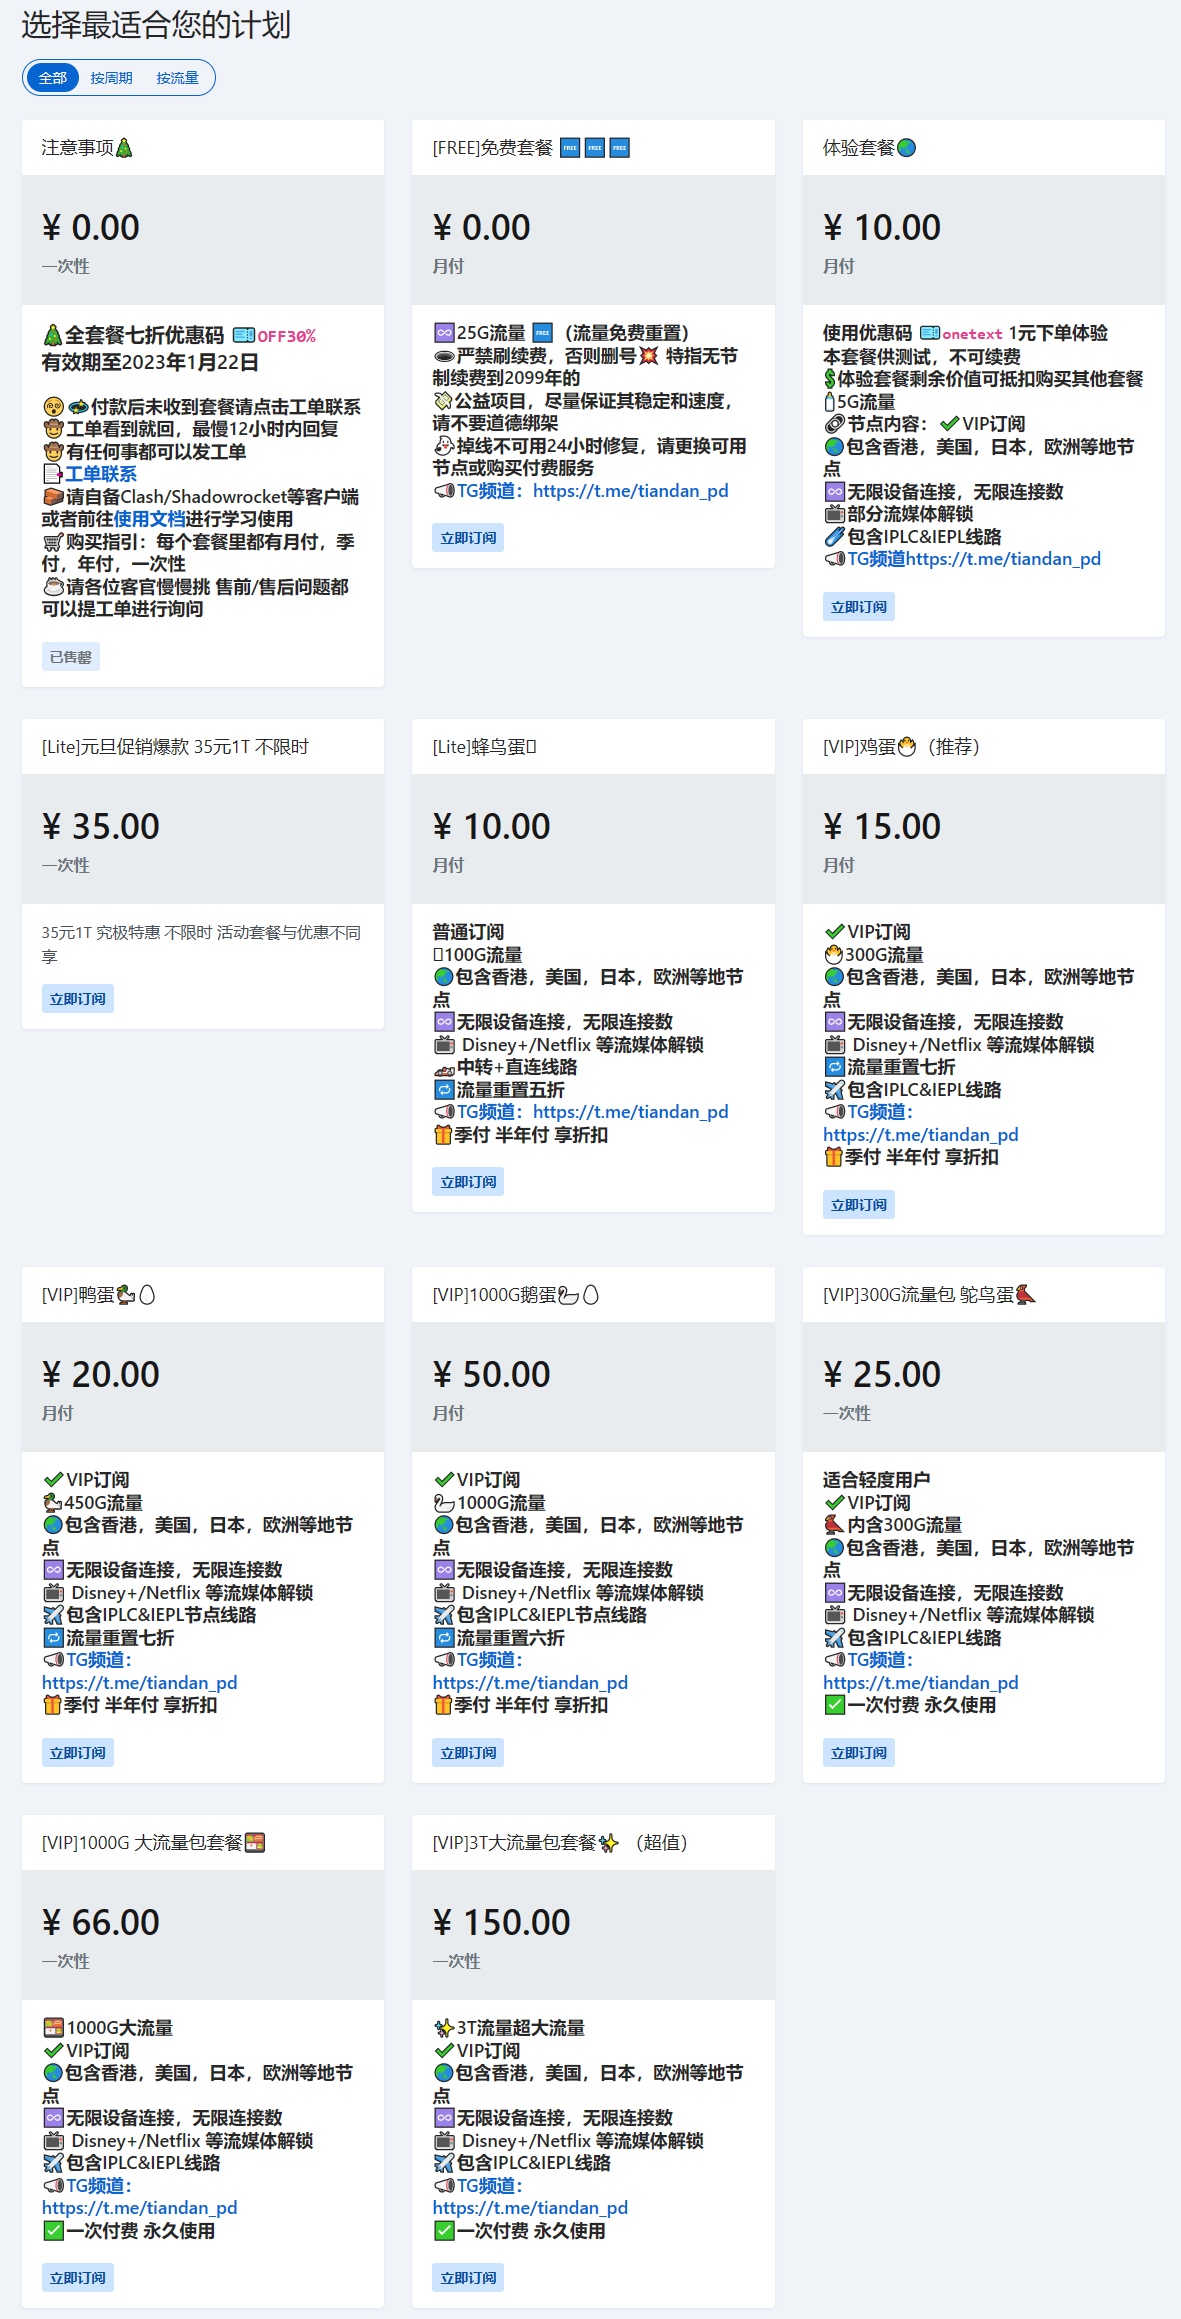Select the 全部 filter tab
1181x2319 pixels.
pos(53,78)
